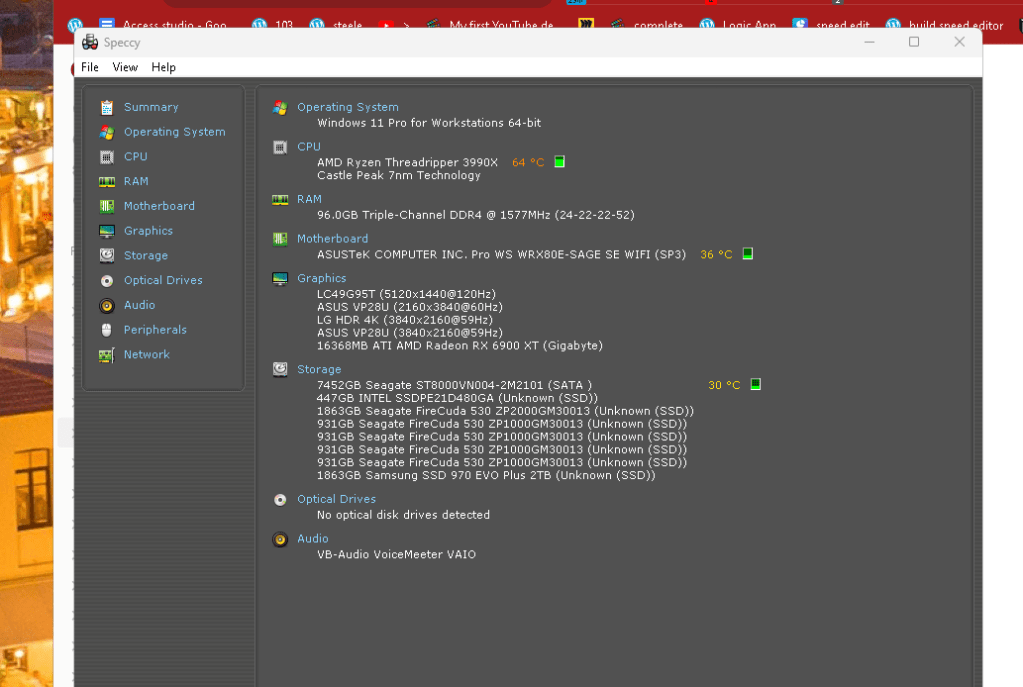
Task: Click the Storage disk icon in summary pane
Action: point(280,369)
